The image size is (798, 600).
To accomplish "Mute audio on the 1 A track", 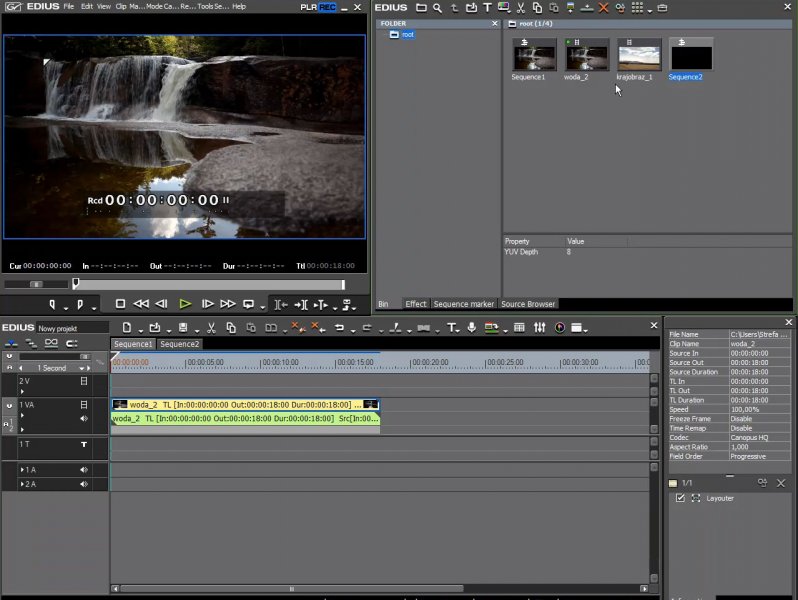I will (x=84, y=469).
